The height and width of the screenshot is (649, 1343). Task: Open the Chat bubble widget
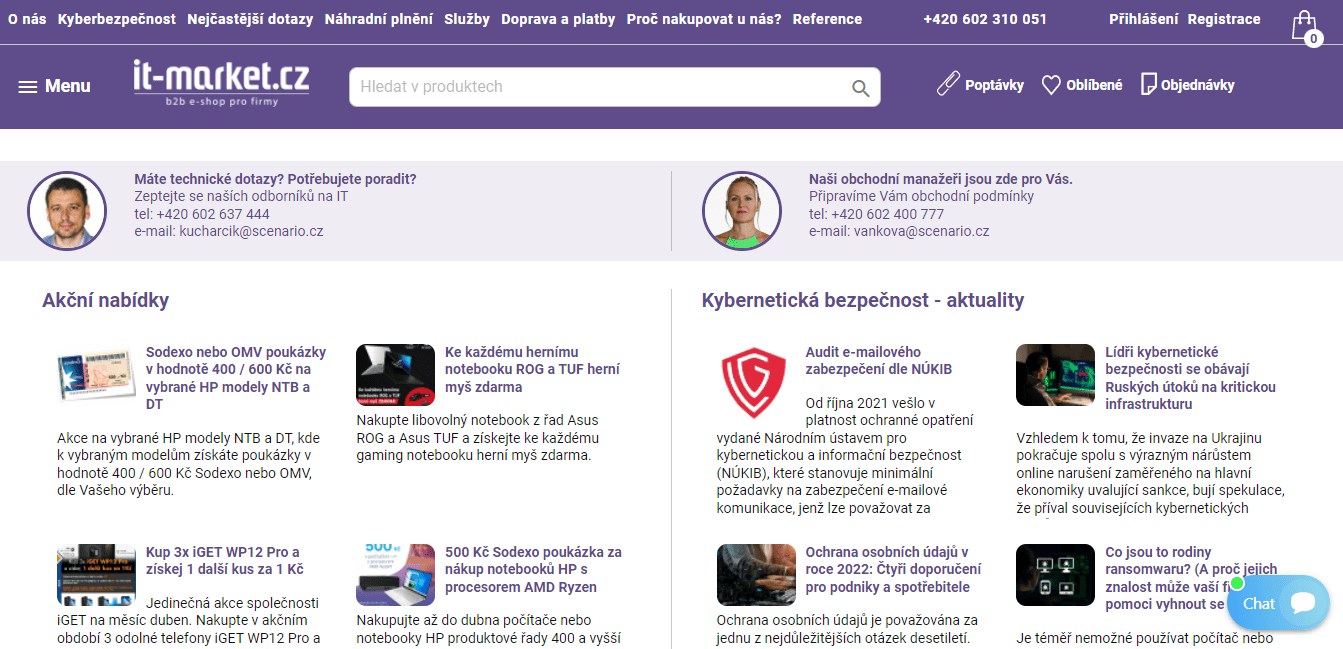coord(1277,603)
